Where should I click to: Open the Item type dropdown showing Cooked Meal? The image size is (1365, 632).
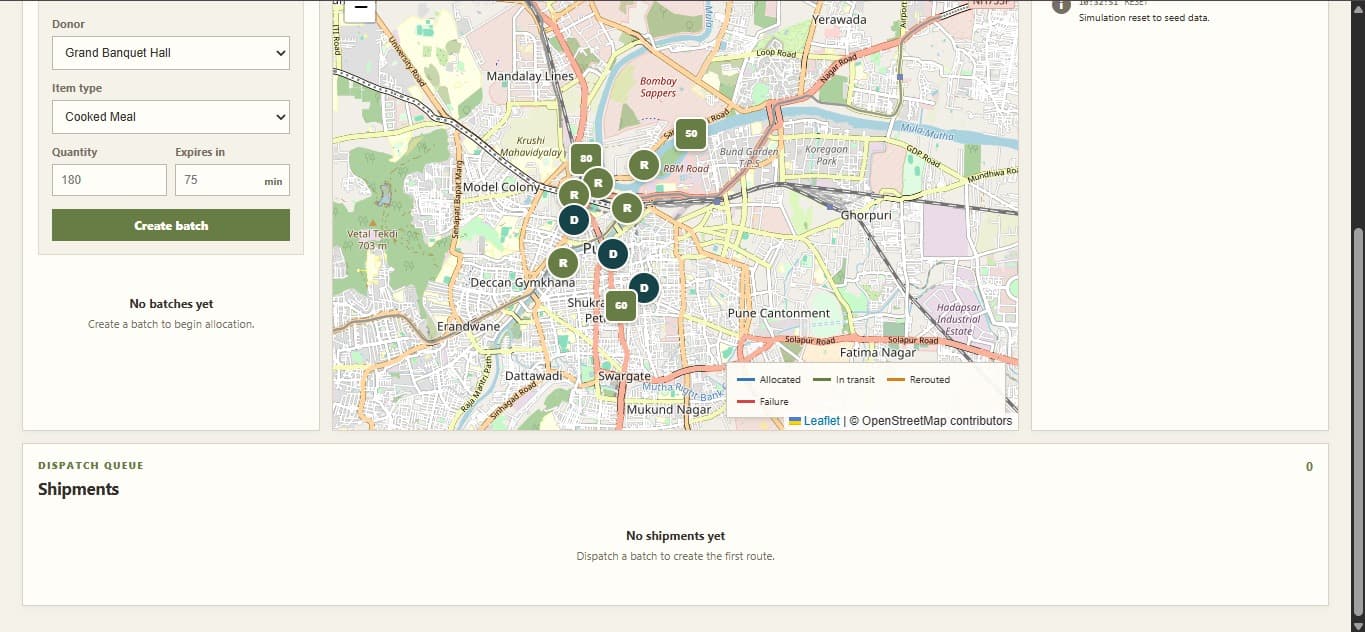tap(171, 117)
